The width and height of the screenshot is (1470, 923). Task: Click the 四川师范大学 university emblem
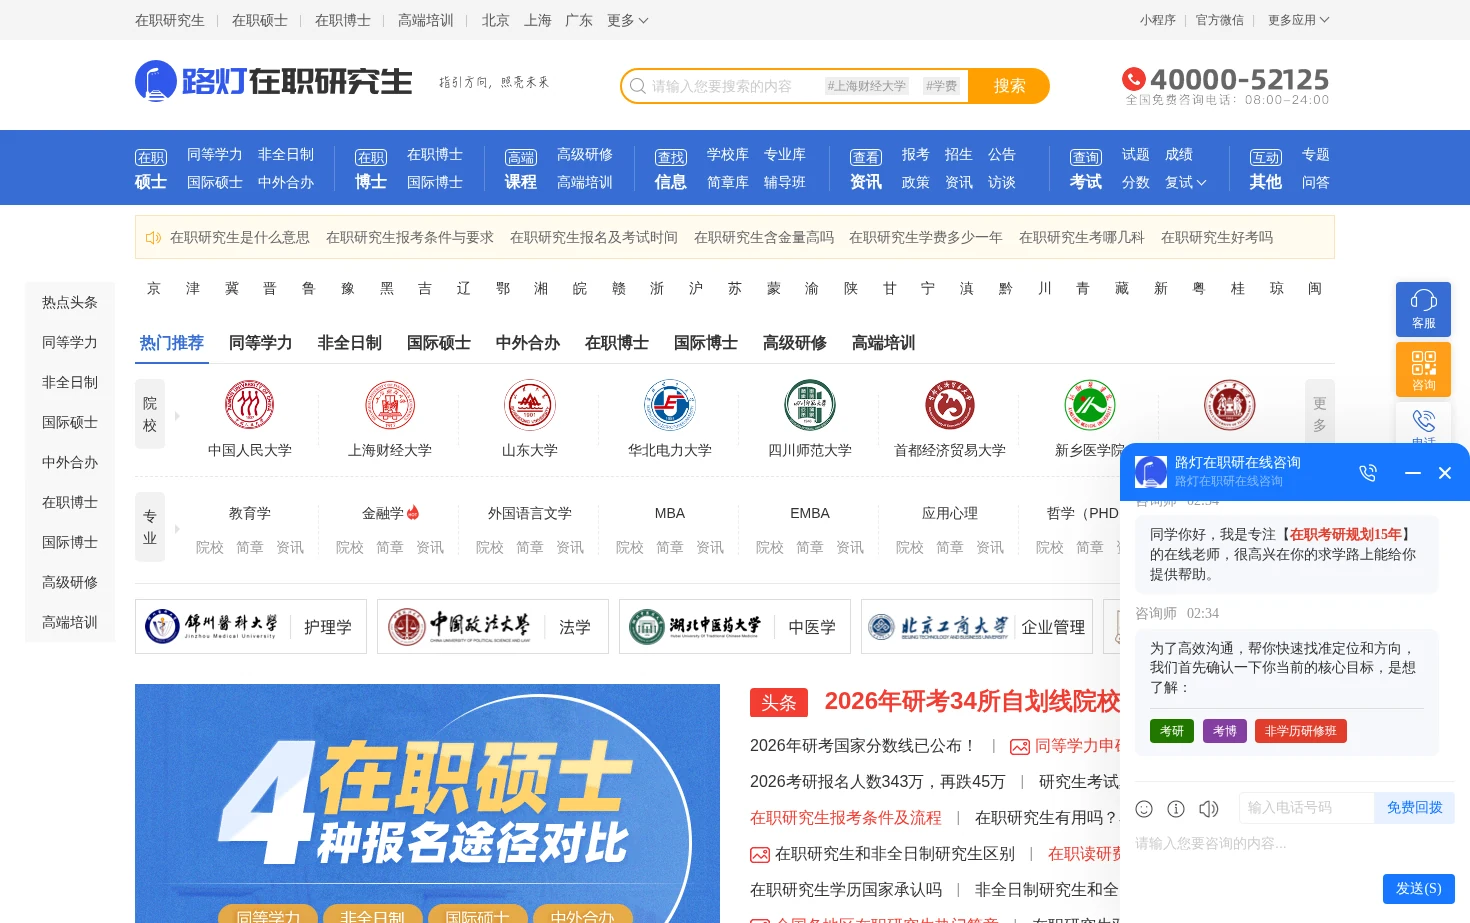(x=810, y=405)
